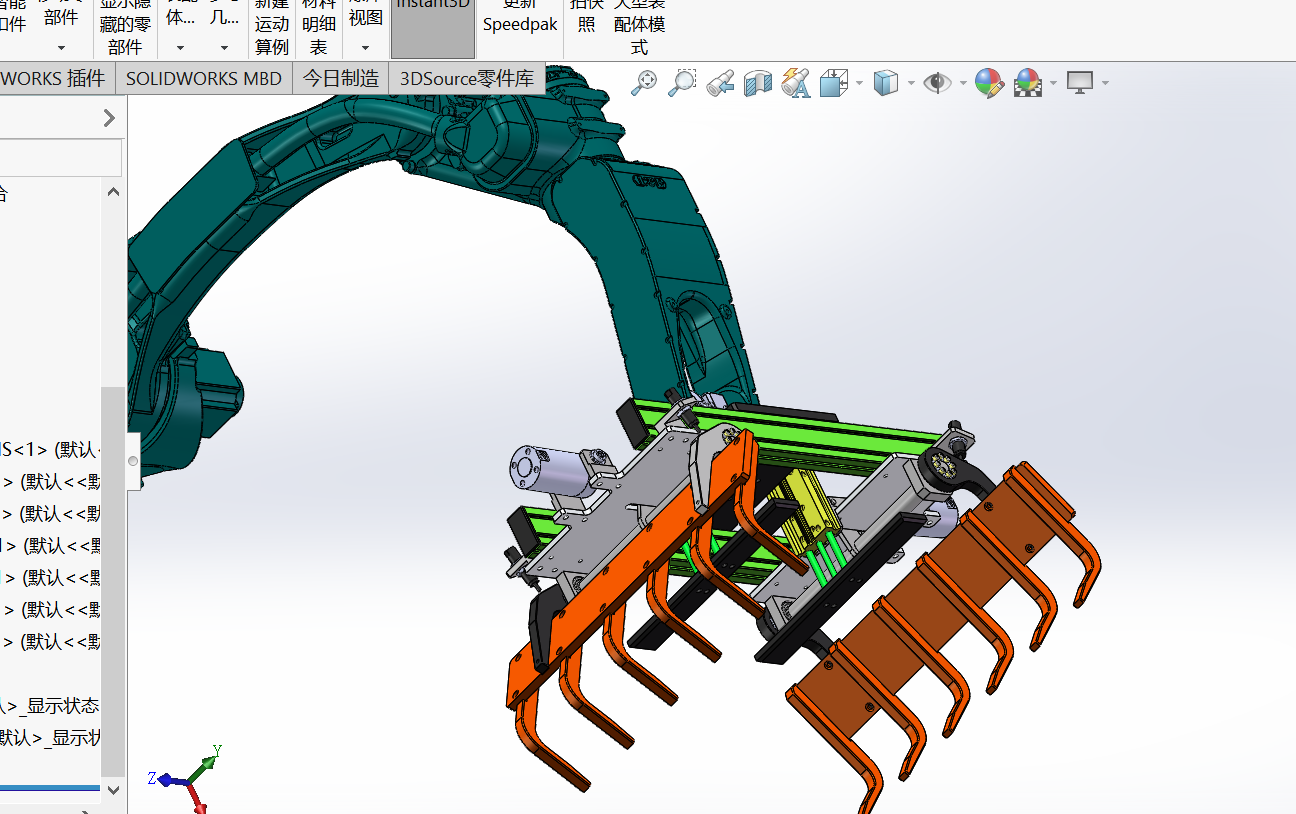This screenshot has width=1296, height=814.
Task: Open View Orientation dropdown arrow
Action: 859,83
